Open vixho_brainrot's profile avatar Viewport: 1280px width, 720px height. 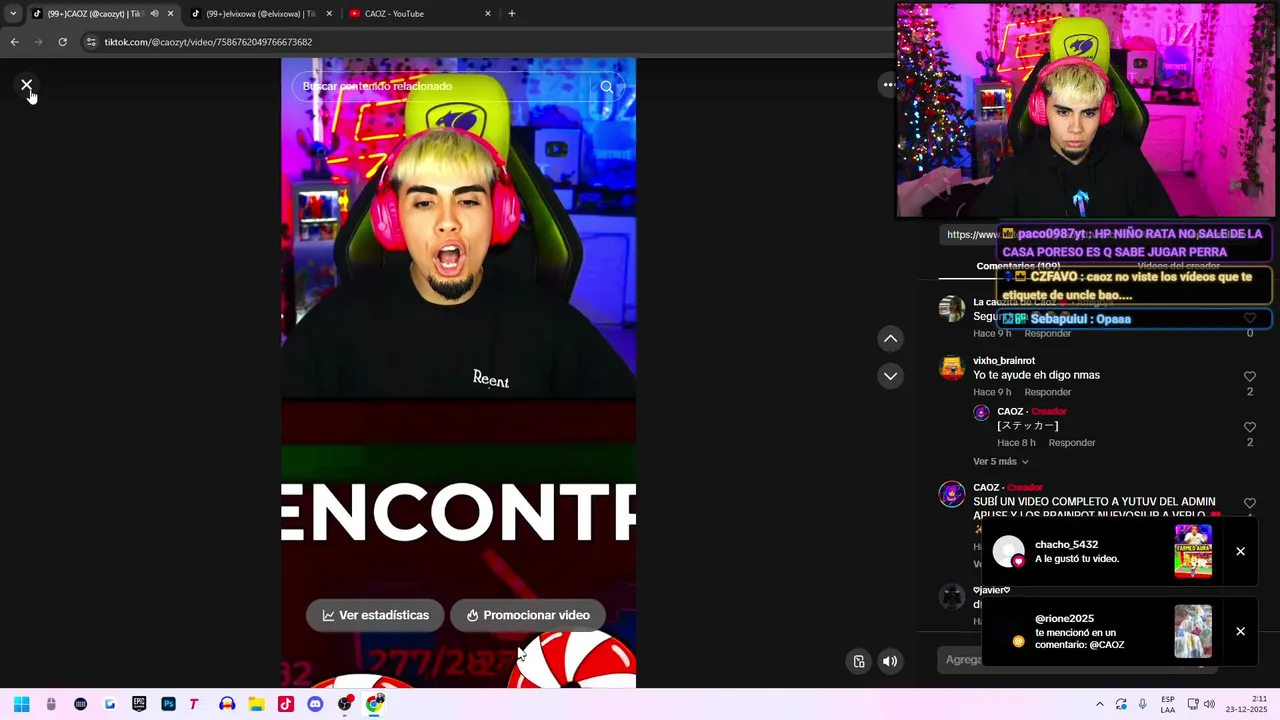coord(952,368)
